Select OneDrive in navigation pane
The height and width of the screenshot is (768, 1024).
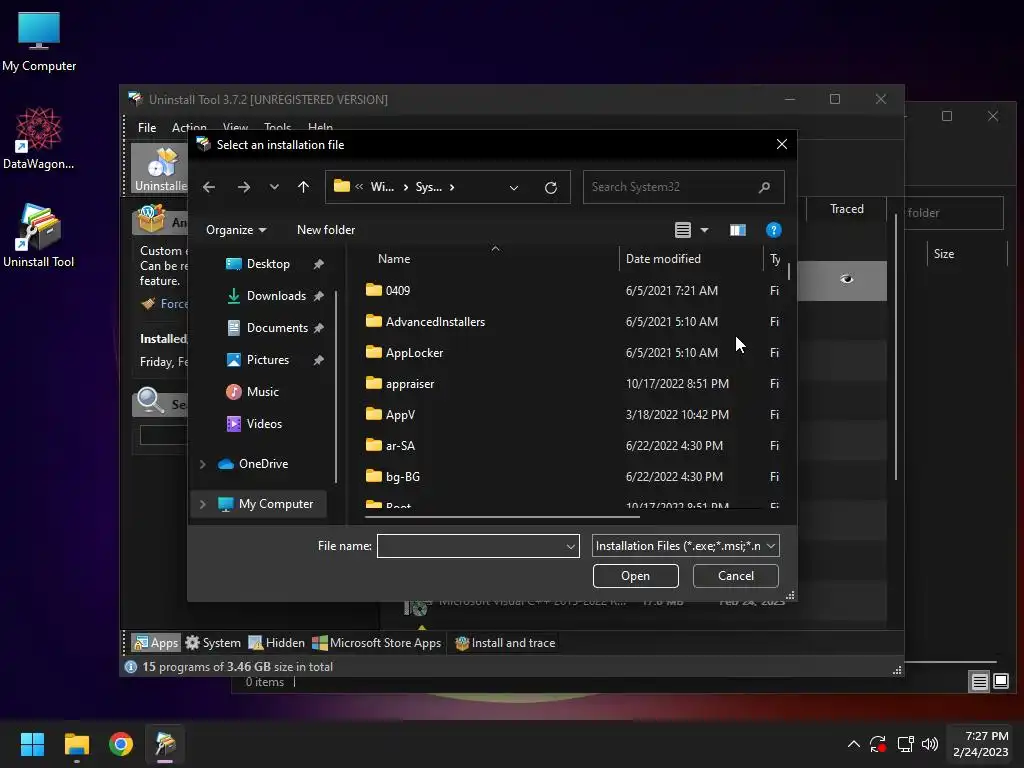pyautogui.click(x=263, y=464)
